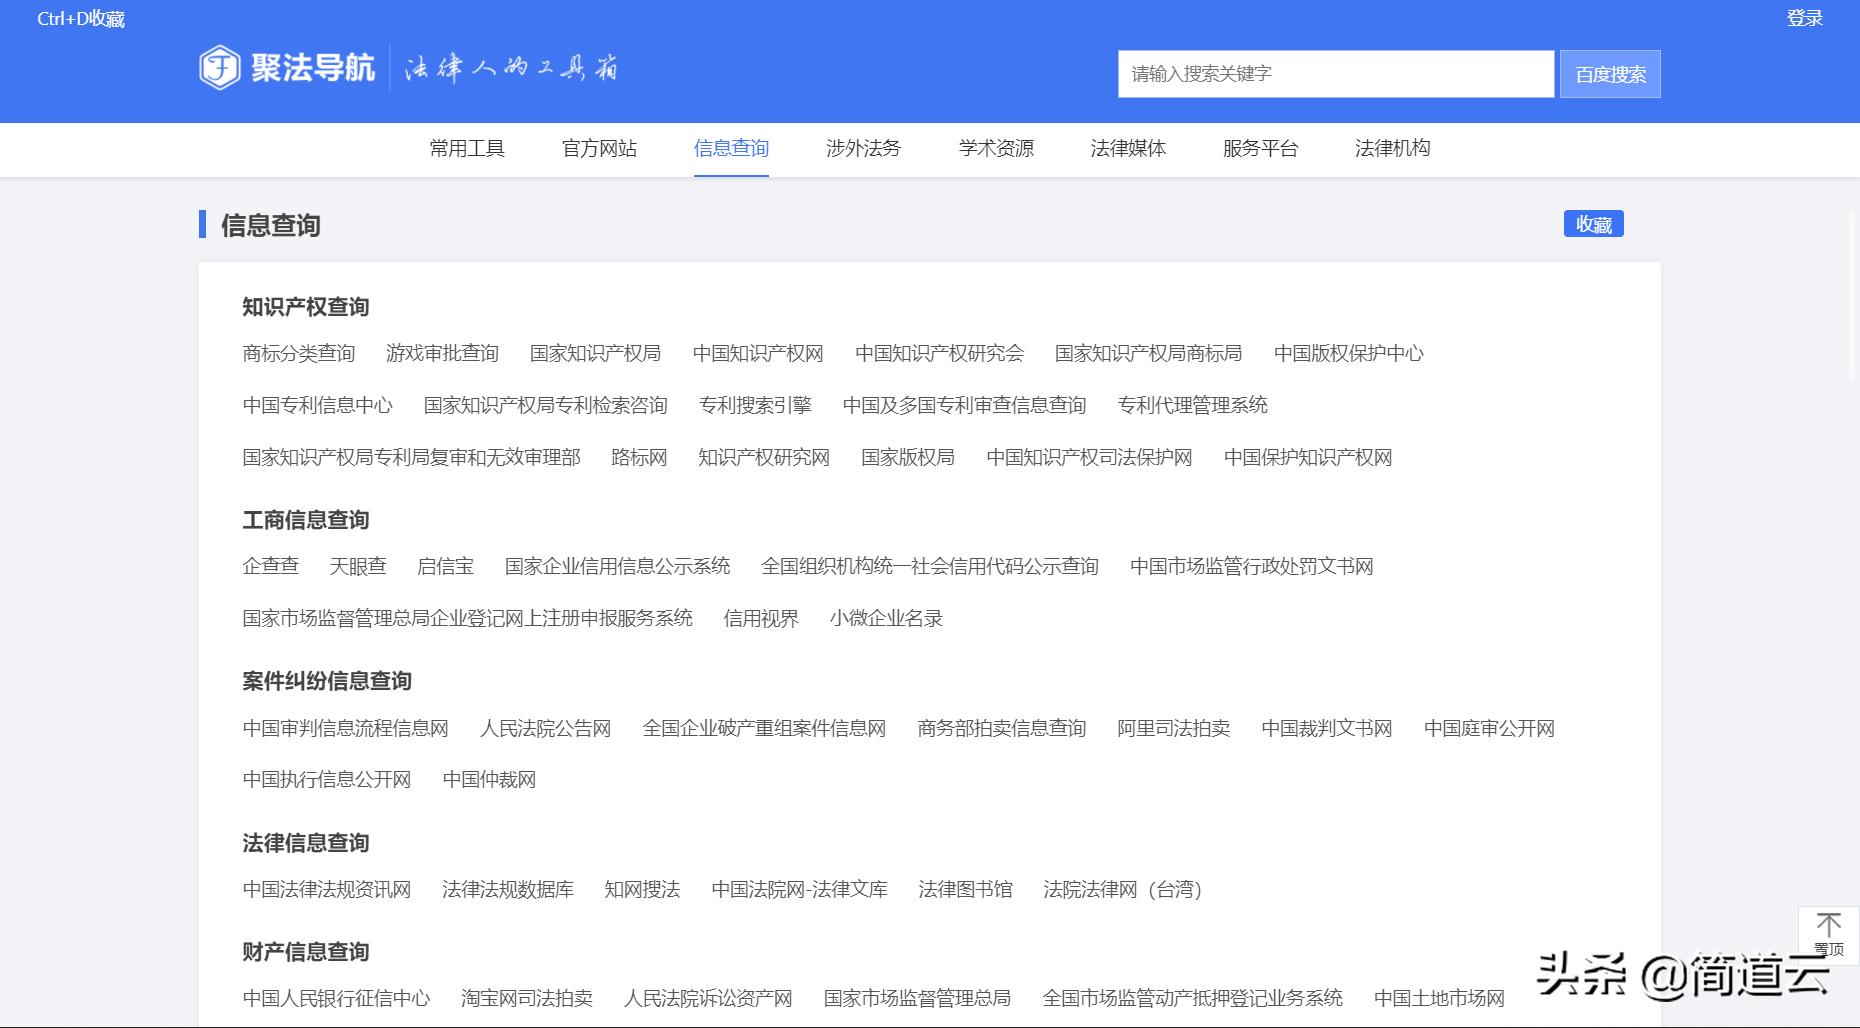The width and height of the screenshot is (1860, 1028).
Task: Open the 企查查 link
Action: pyautogui.click(x=271, y=566)
